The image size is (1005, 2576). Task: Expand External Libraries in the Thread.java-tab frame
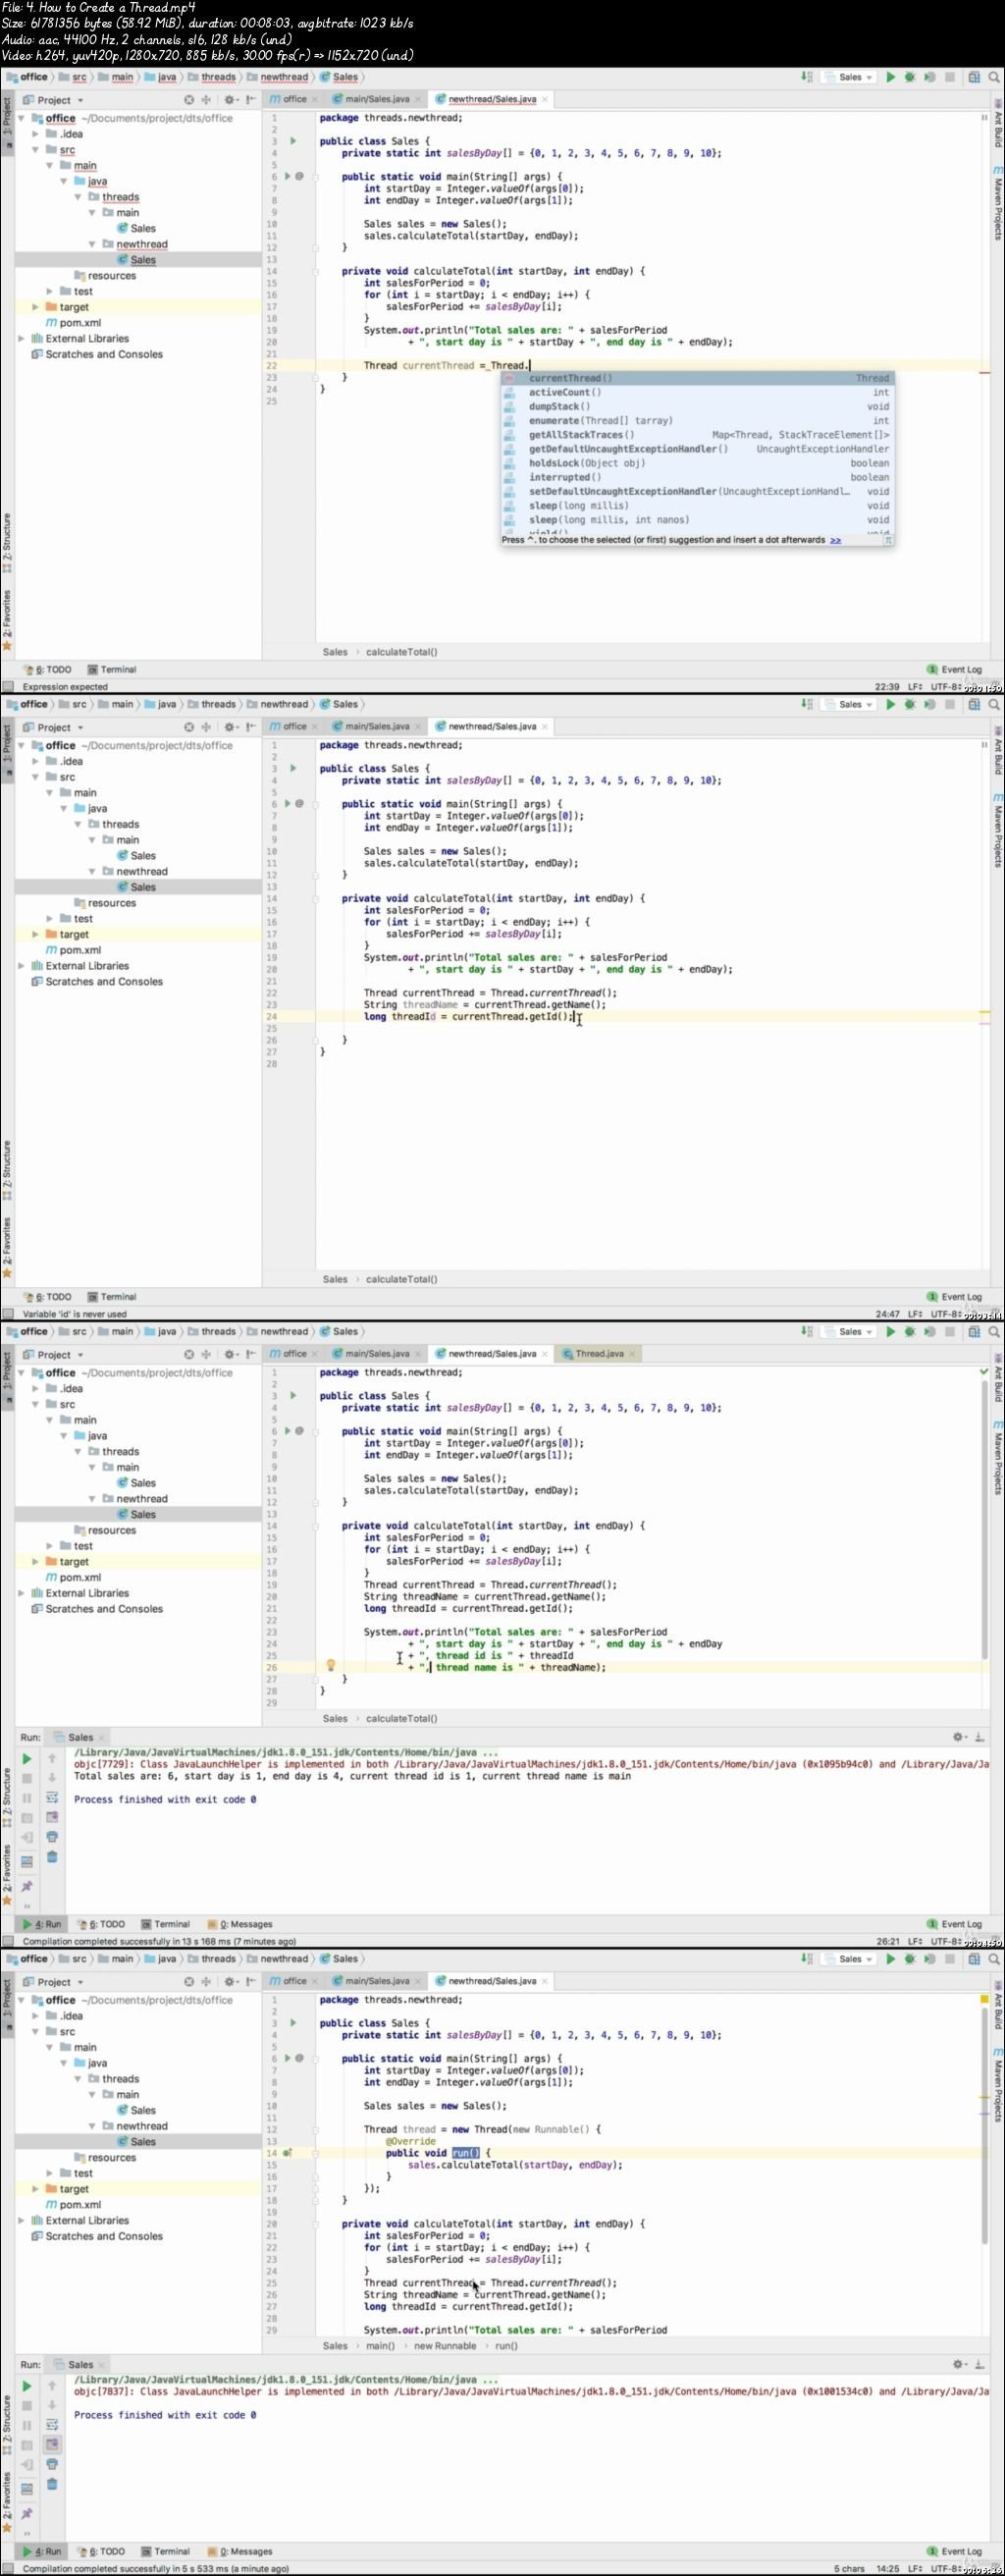pos(22,1593)
